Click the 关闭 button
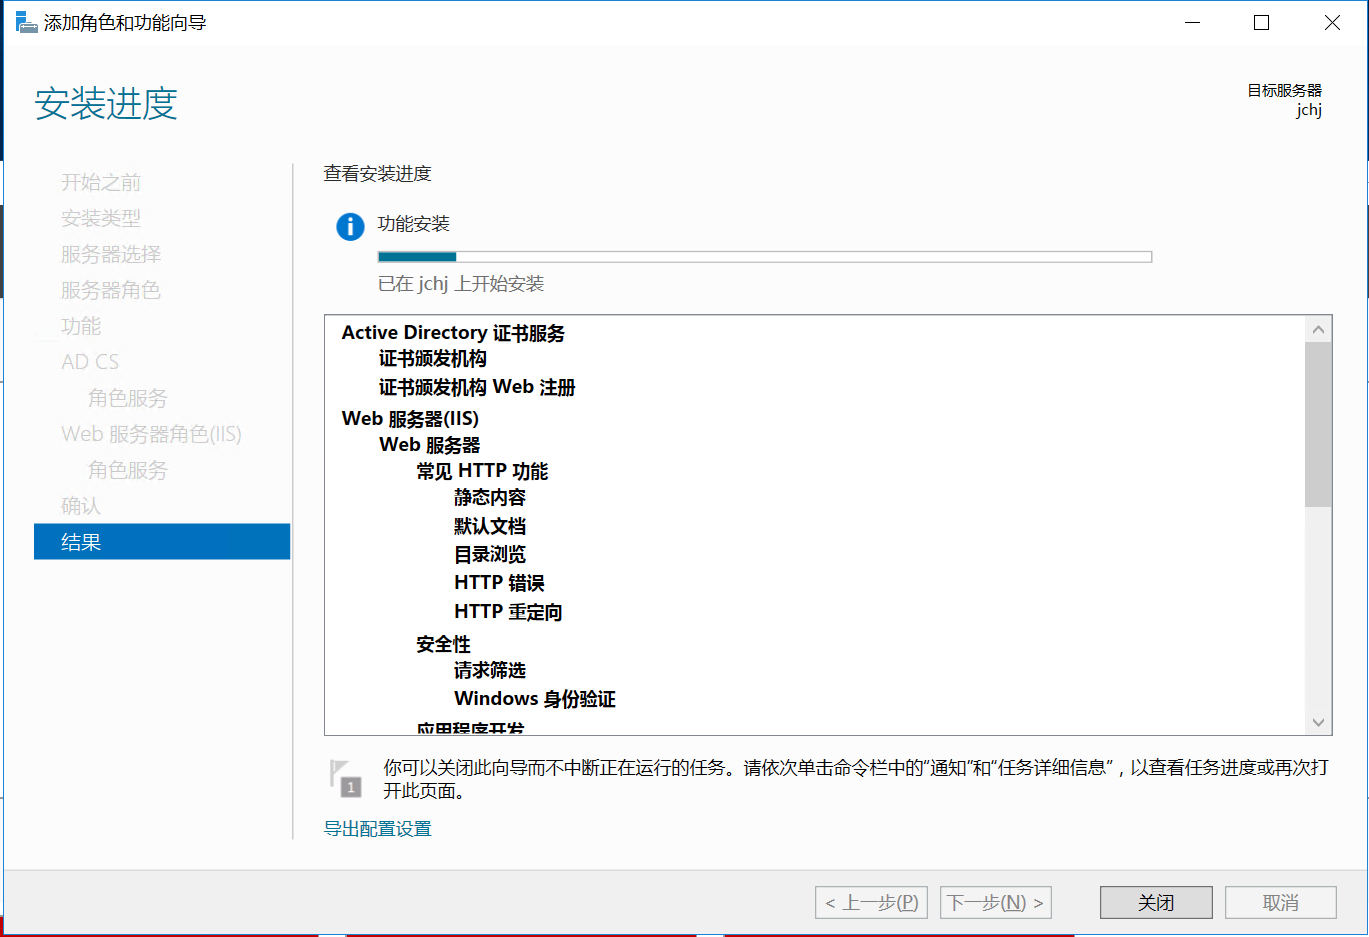Image resolution: width=1369 pixels, height=937 pixels. 1156,902
